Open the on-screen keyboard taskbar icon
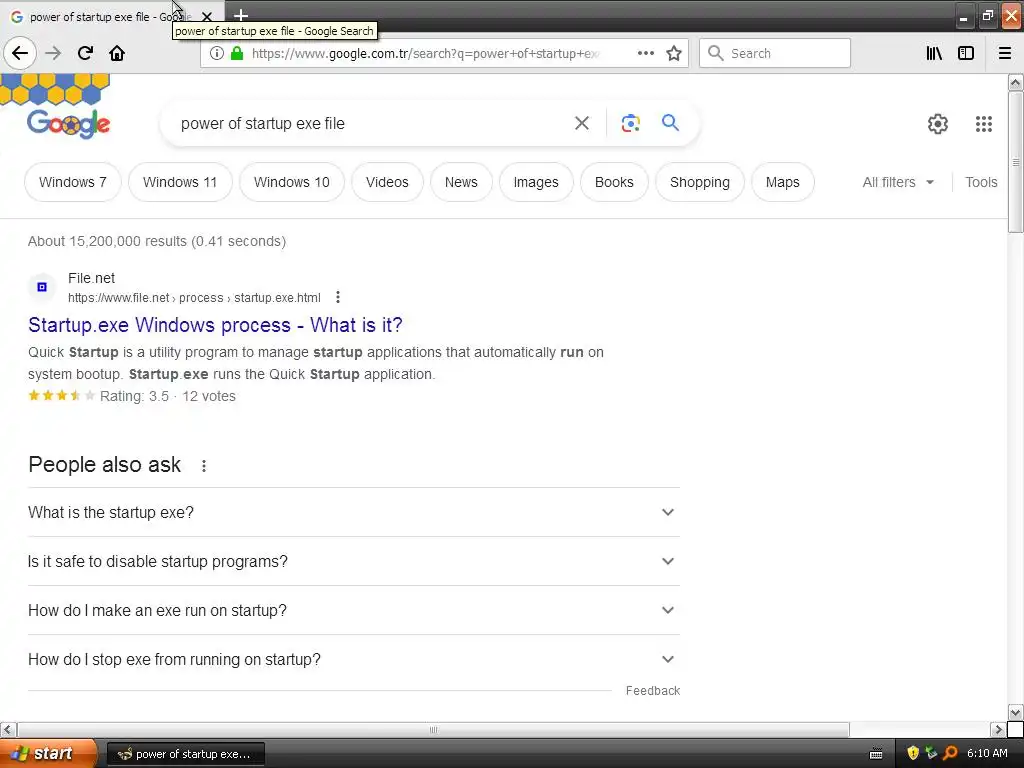 click(876, 754)
